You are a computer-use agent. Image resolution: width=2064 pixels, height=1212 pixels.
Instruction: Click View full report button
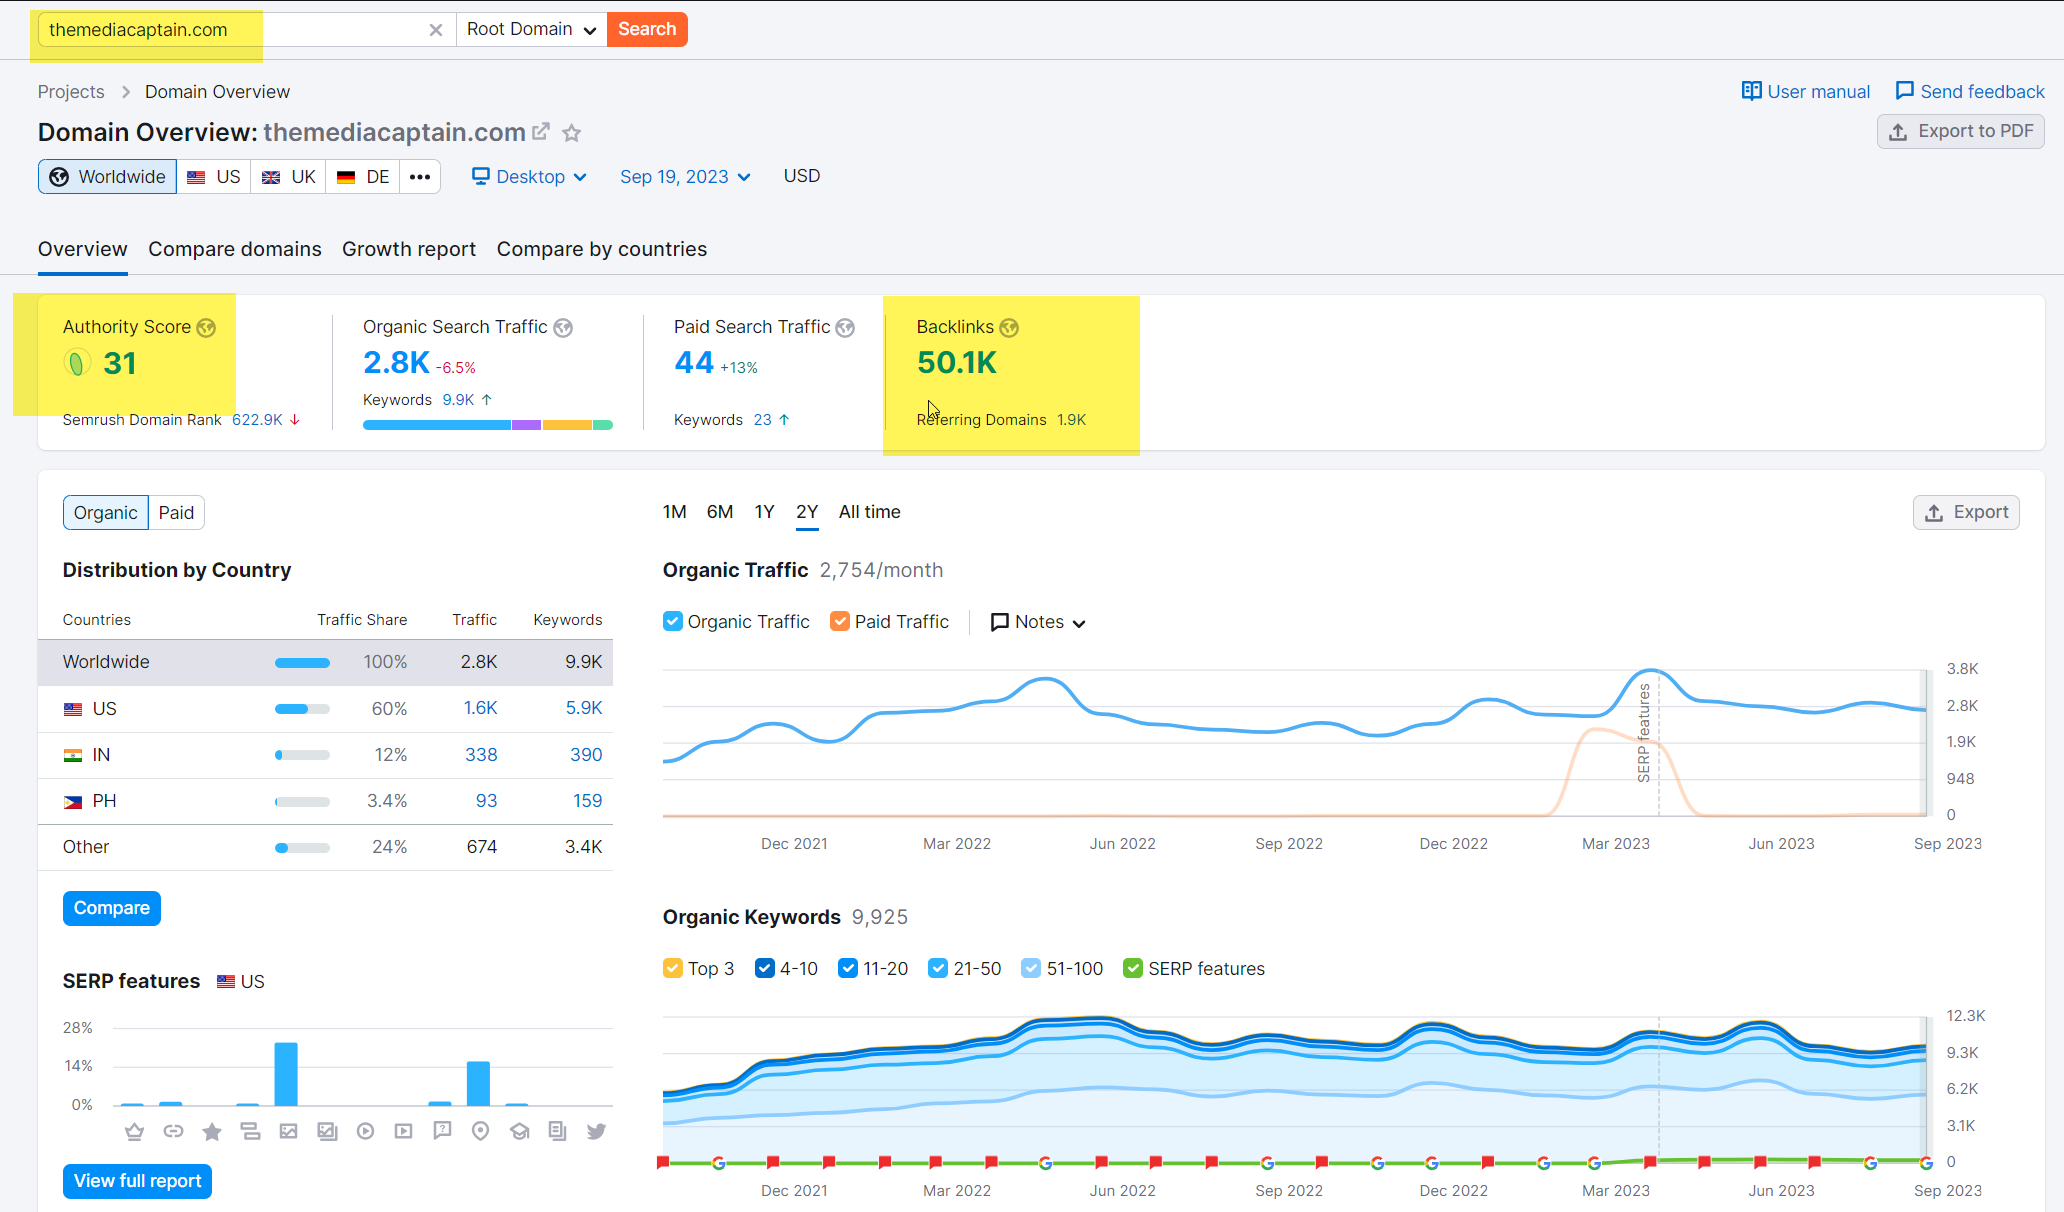click(137, 1181)
